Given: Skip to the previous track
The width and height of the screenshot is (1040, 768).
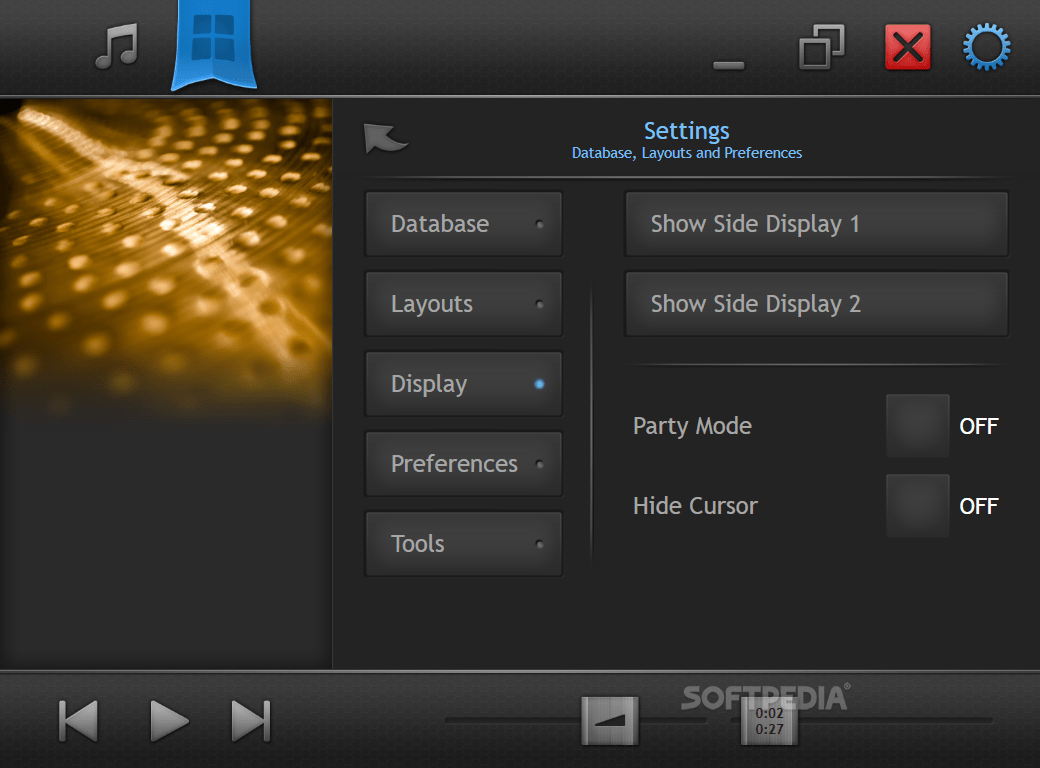Looking at the screenshot, I should (x=78, y=721).
